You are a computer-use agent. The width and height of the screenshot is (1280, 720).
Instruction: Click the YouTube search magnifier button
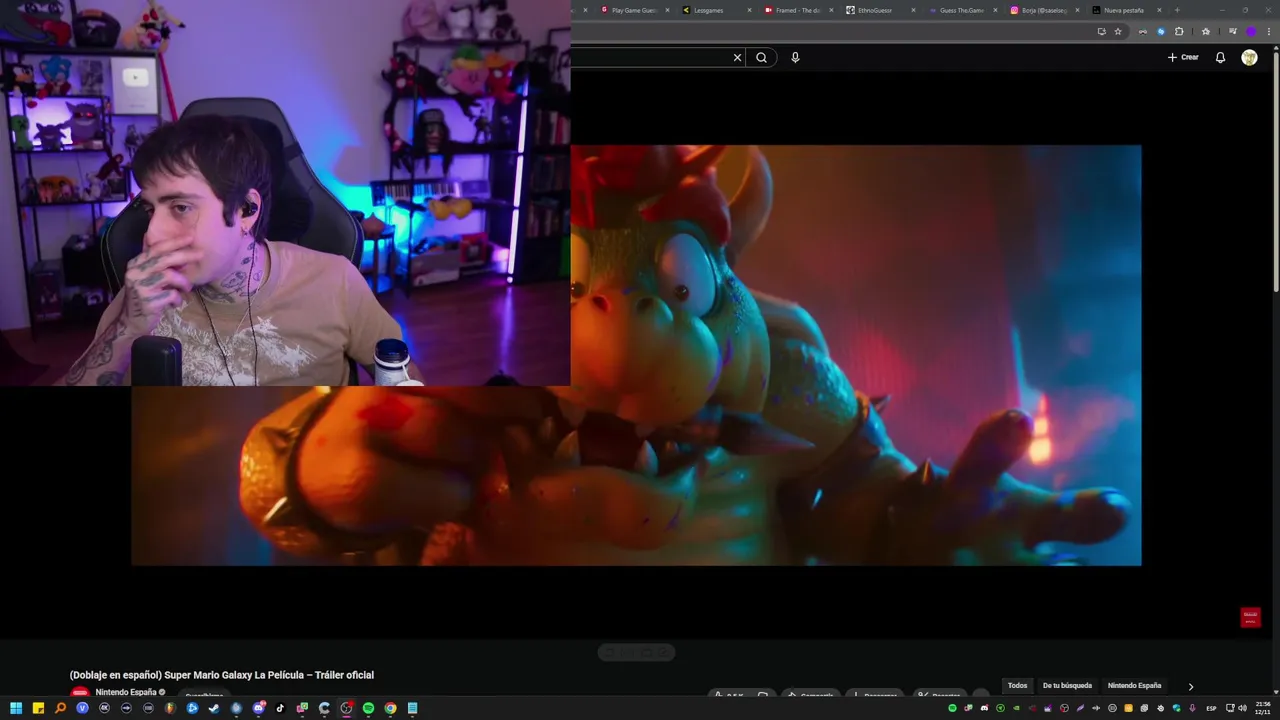click(761, 58)
